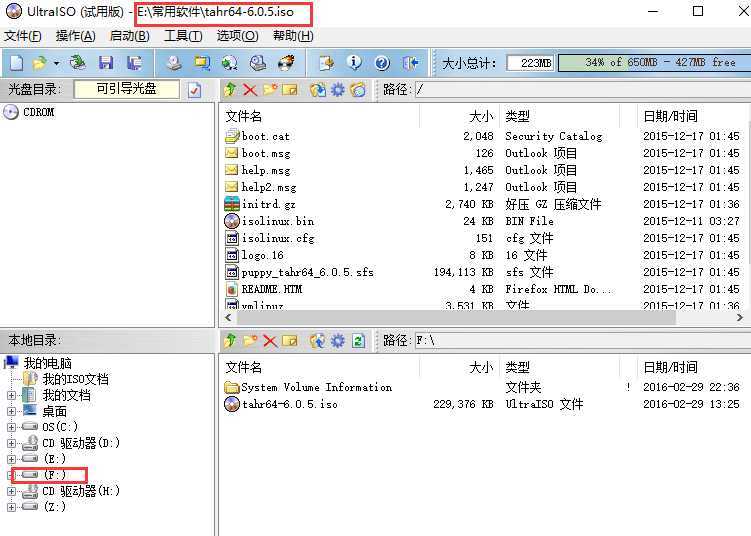Click the add-to-ISO icon in local pane toolbar
The image size is (751, 536).
tap(317, 341)
